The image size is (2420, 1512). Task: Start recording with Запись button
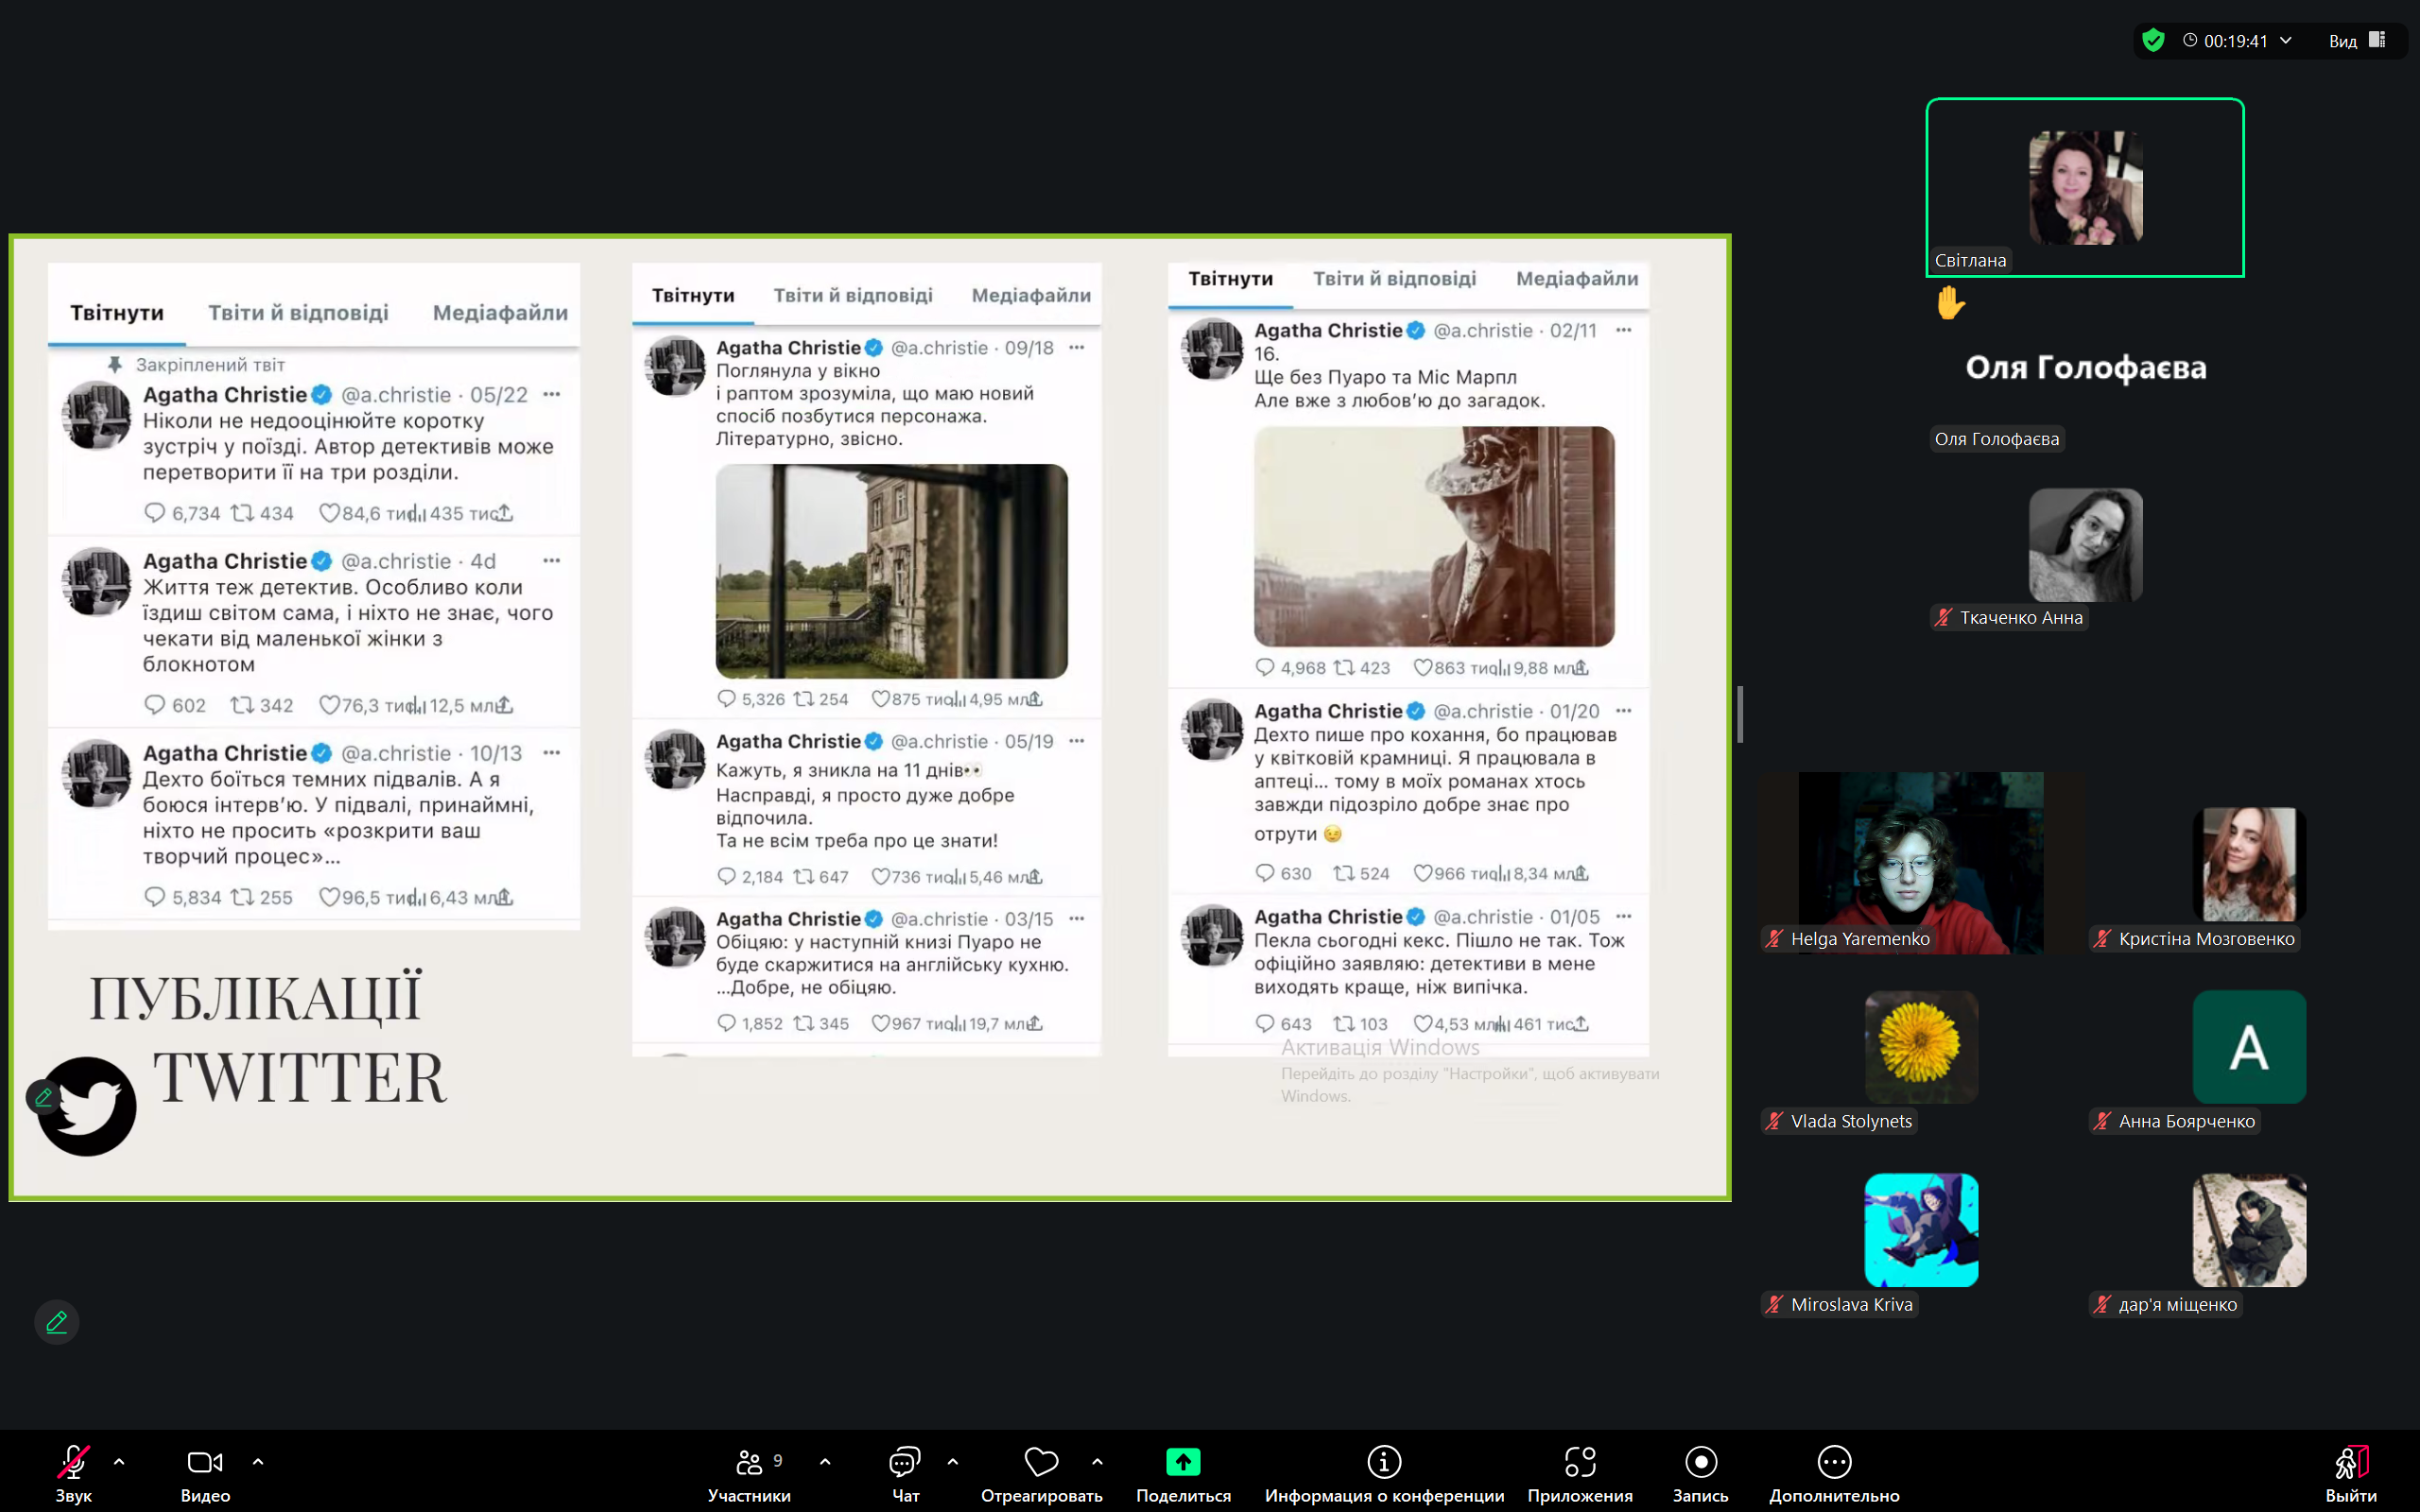[x=1700, y=1462]
